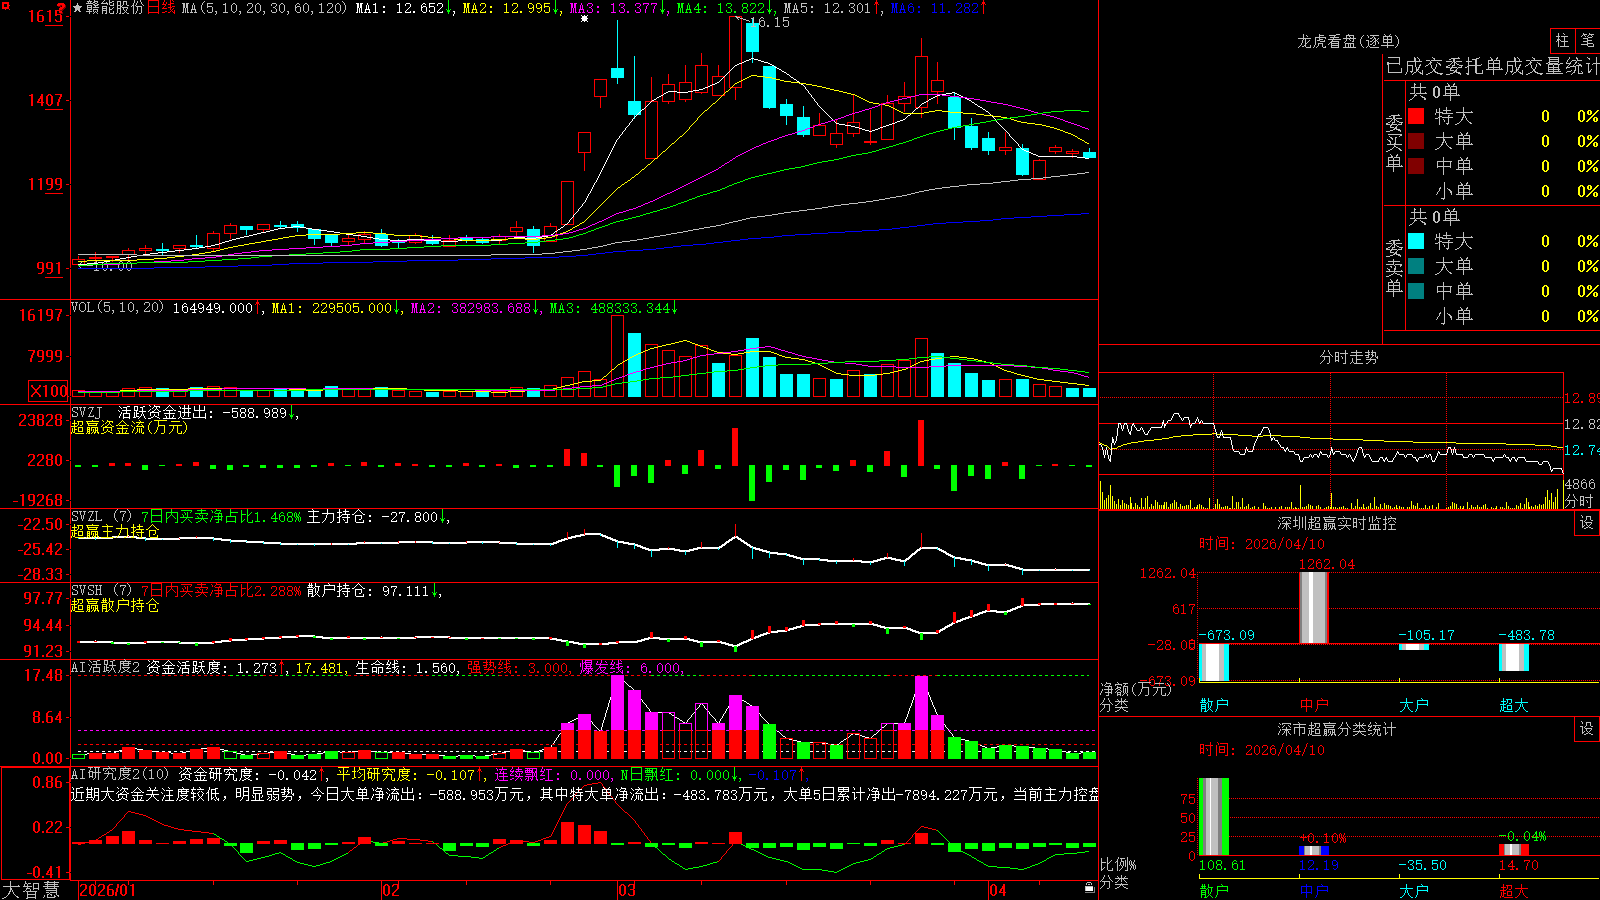
Task: Click the white asterisk marker on the K-line chart
Action: point(585,18)
